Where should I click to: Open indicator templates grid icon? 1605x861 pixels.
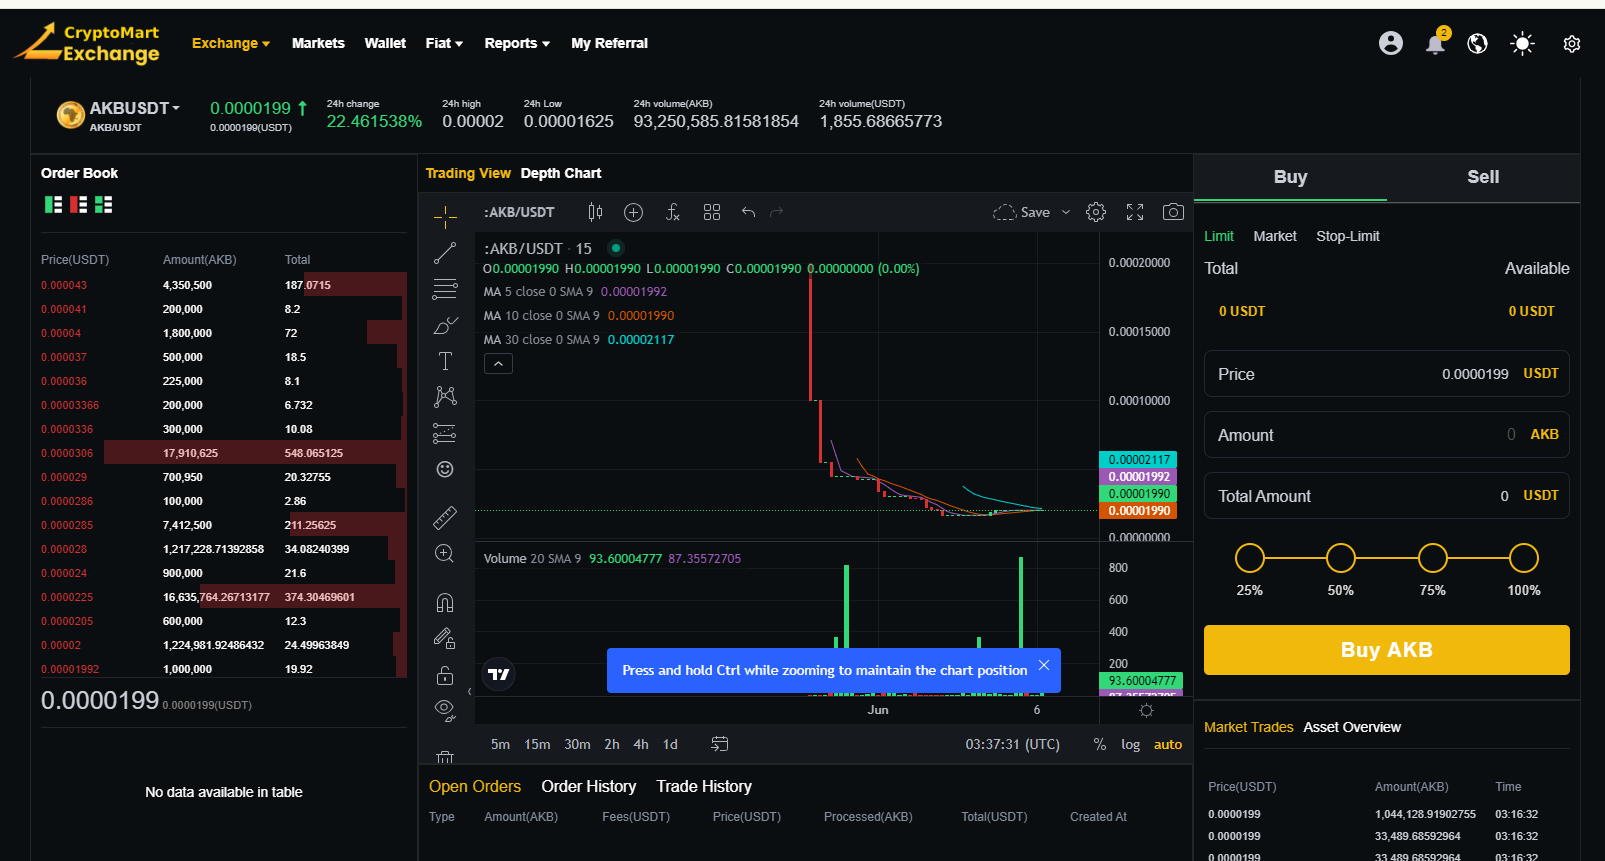(x=712, y=212)
